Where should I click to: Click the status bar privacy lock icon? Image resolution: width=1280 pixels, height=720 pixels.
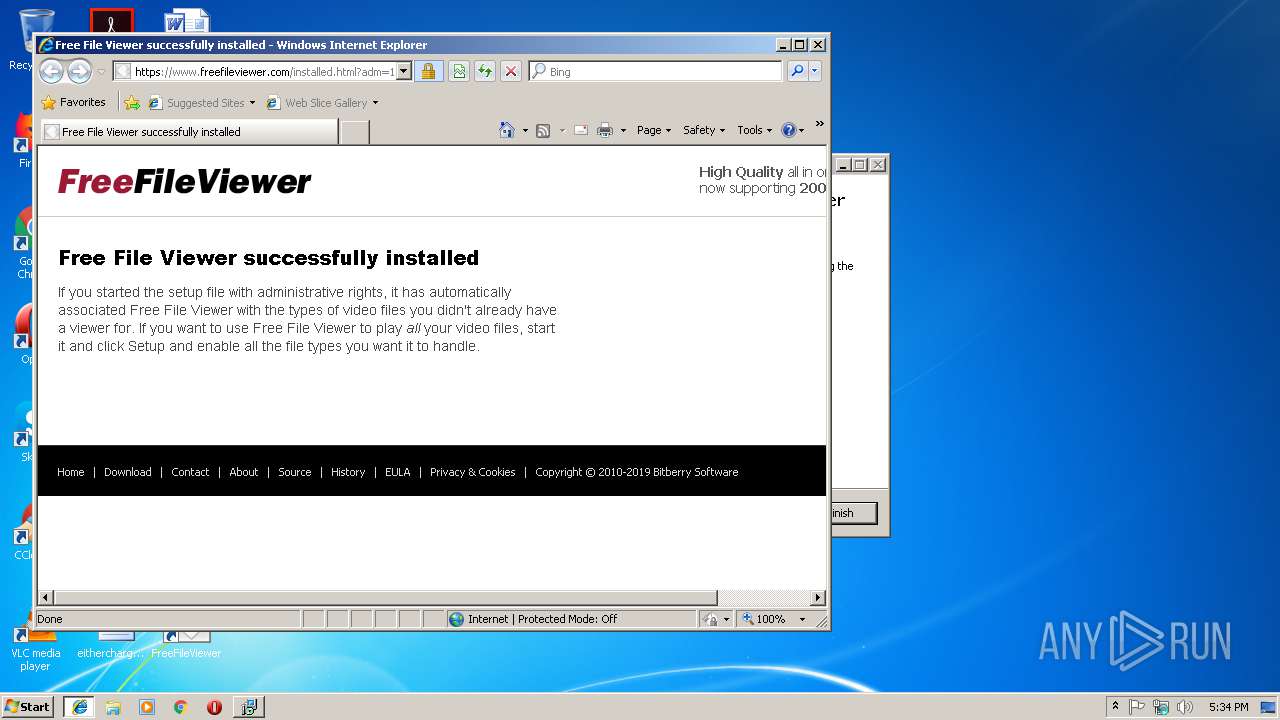point(710,619)
